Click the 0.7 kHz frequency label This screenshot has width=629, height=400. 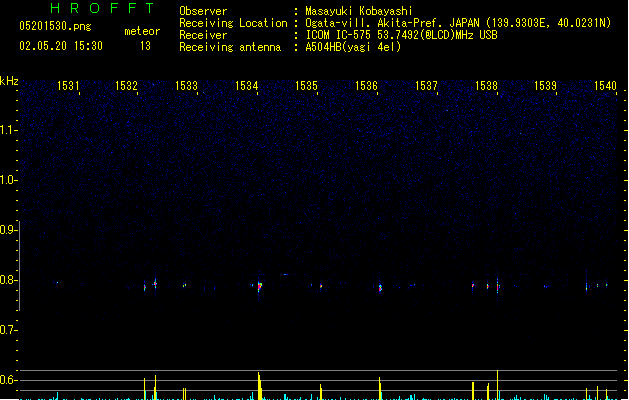click(8, 330)
